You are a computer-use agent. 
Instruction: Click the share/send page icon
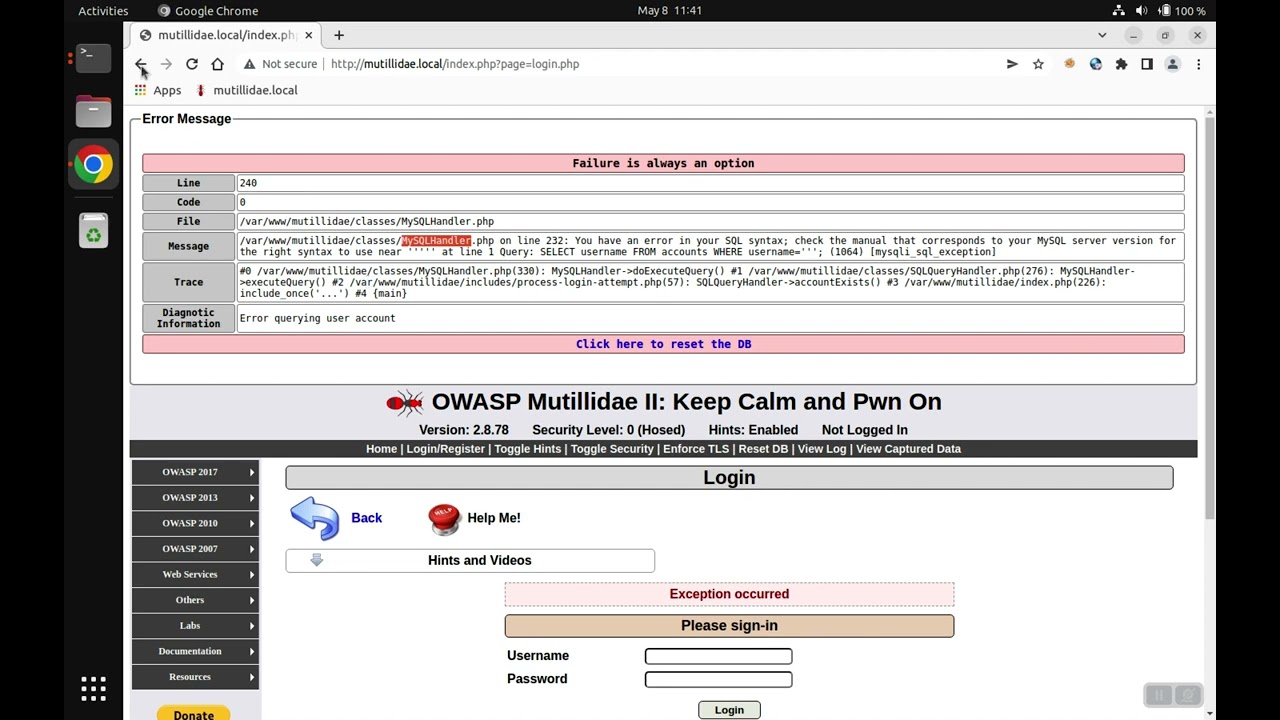tap(1012, 64)
